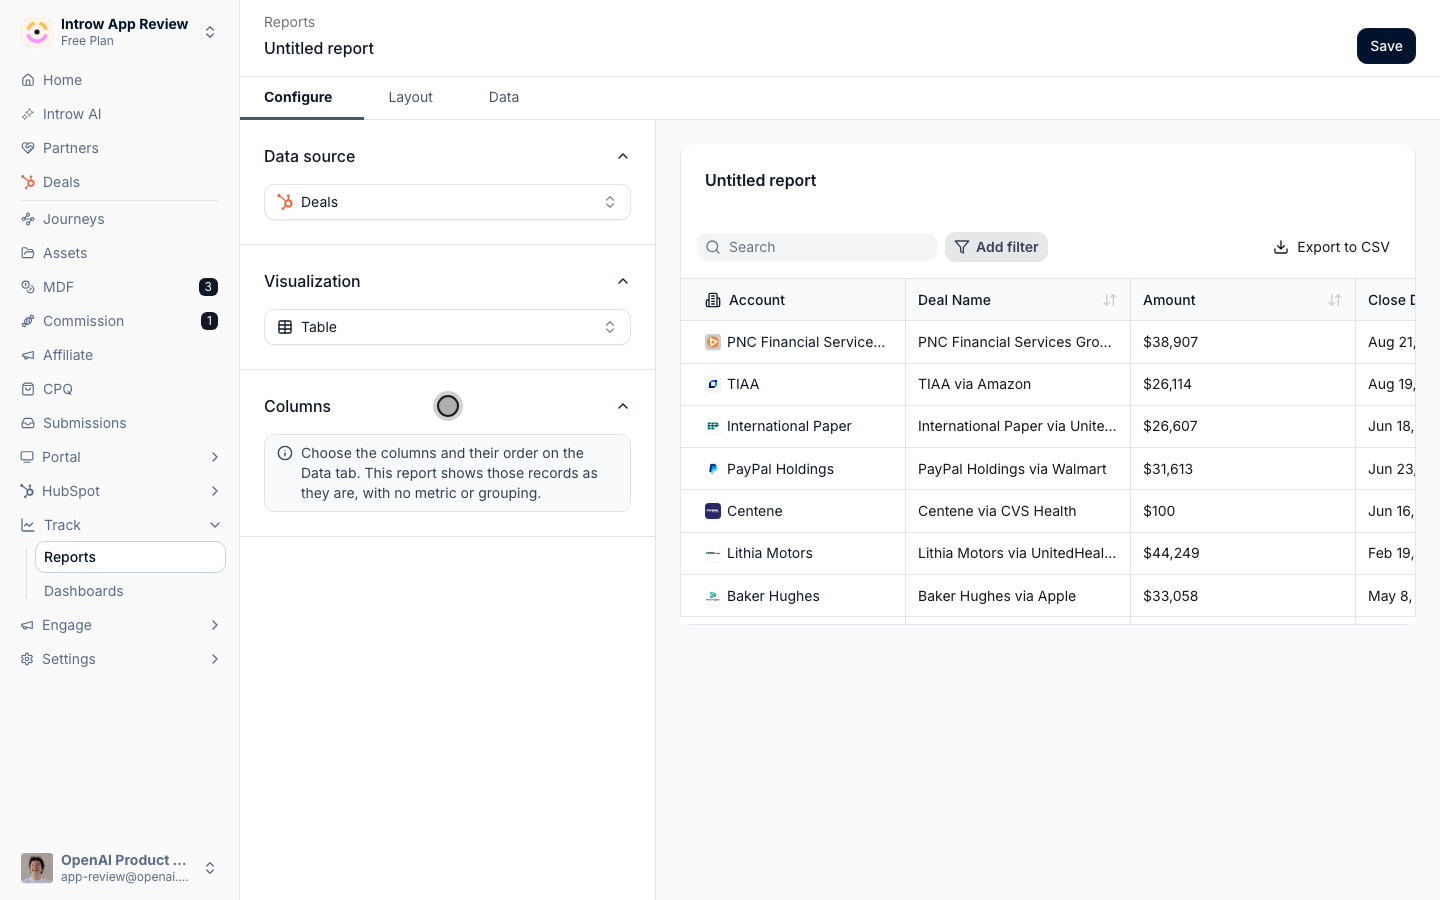Open the Deals HubSpot sidebar item
This screenshot has width=1440, height=900.
click(x=120, y=182)
